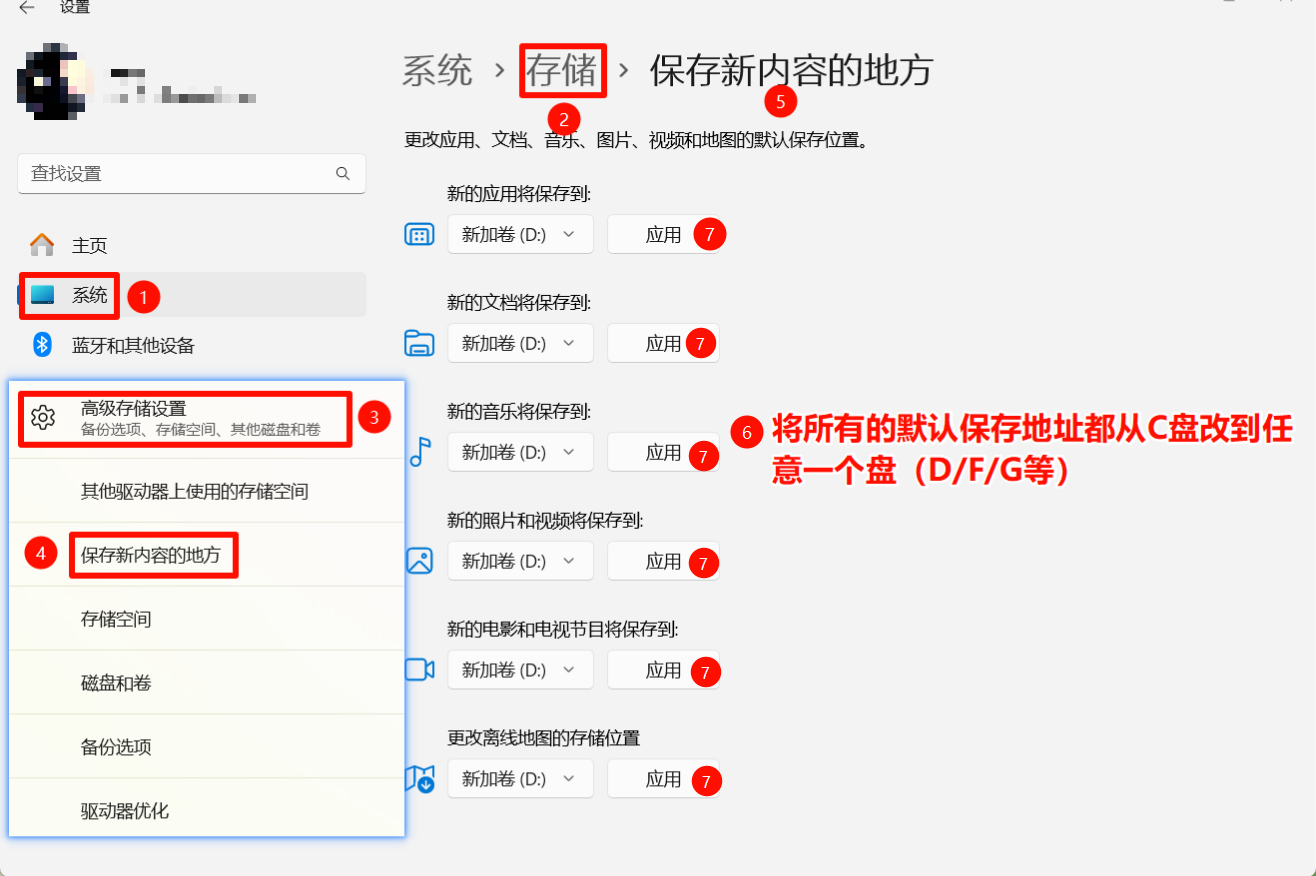
Task: Click the photos and videos icon
Action: tap(419, 561)
